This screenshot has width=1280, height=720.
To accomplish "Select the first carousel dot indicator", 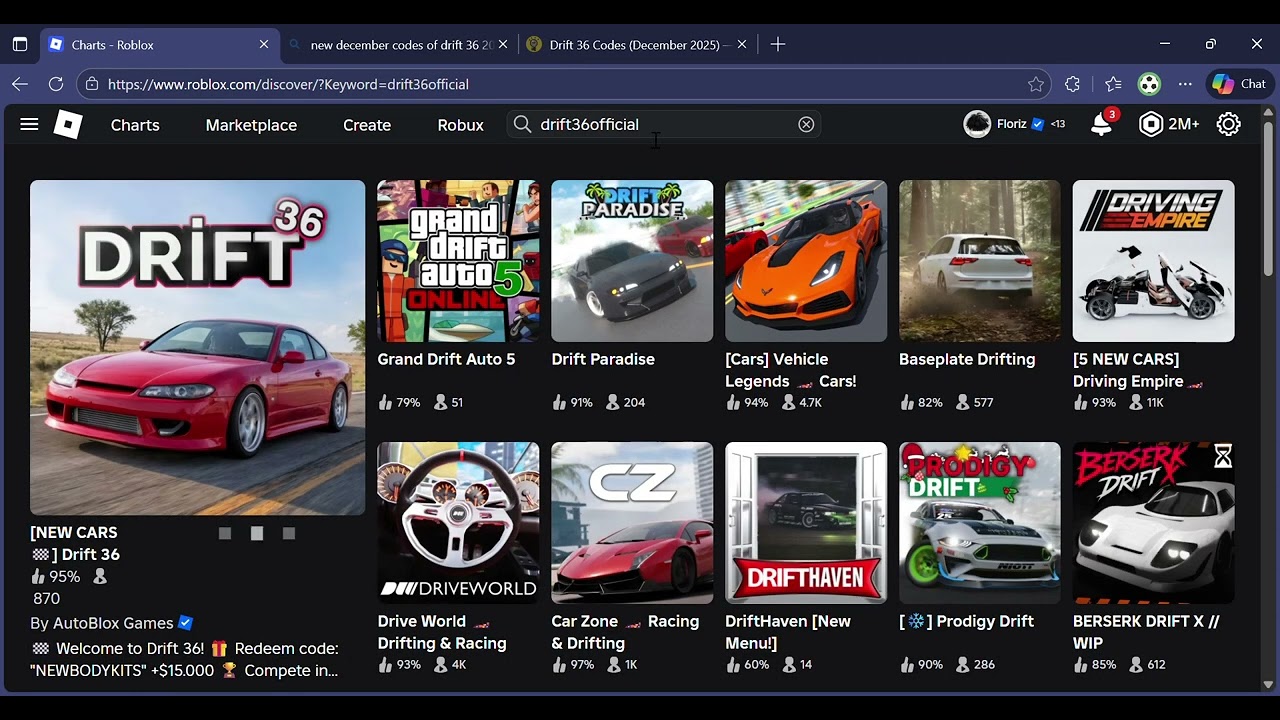I will pyautogui.click(x=225, y=534).
